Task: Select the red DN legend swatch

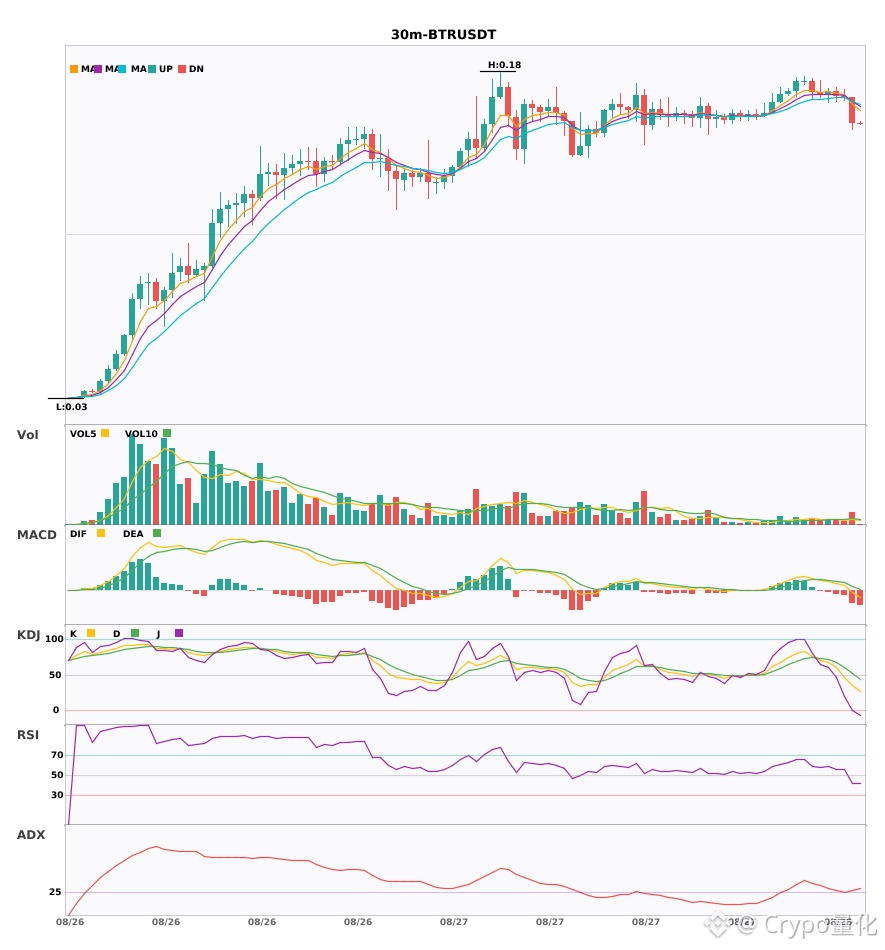Action: (182, 69)
